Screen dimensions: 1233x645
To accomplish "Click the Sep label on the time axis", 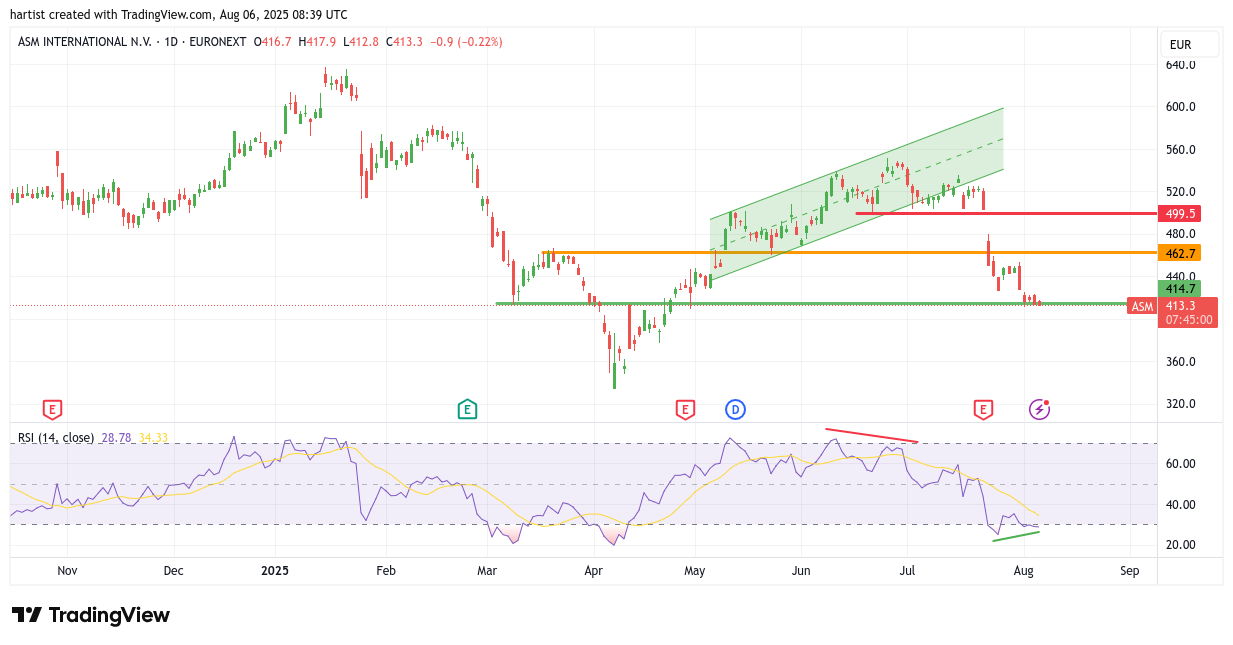I will click(x=1130, y=571).
